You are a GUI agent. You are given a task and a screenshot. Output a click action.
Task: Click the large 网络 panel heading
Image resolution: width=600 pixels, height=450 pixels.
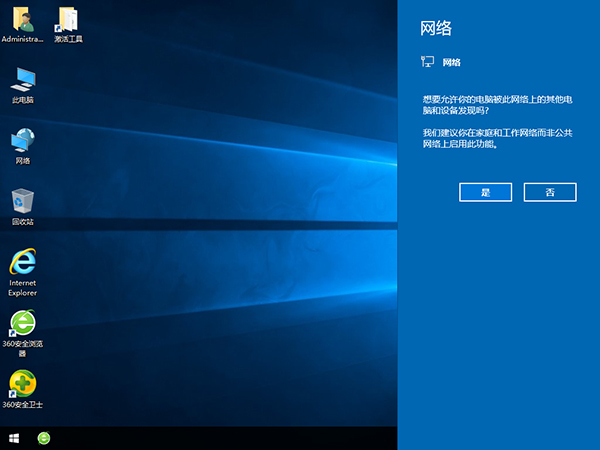[436, 29]
